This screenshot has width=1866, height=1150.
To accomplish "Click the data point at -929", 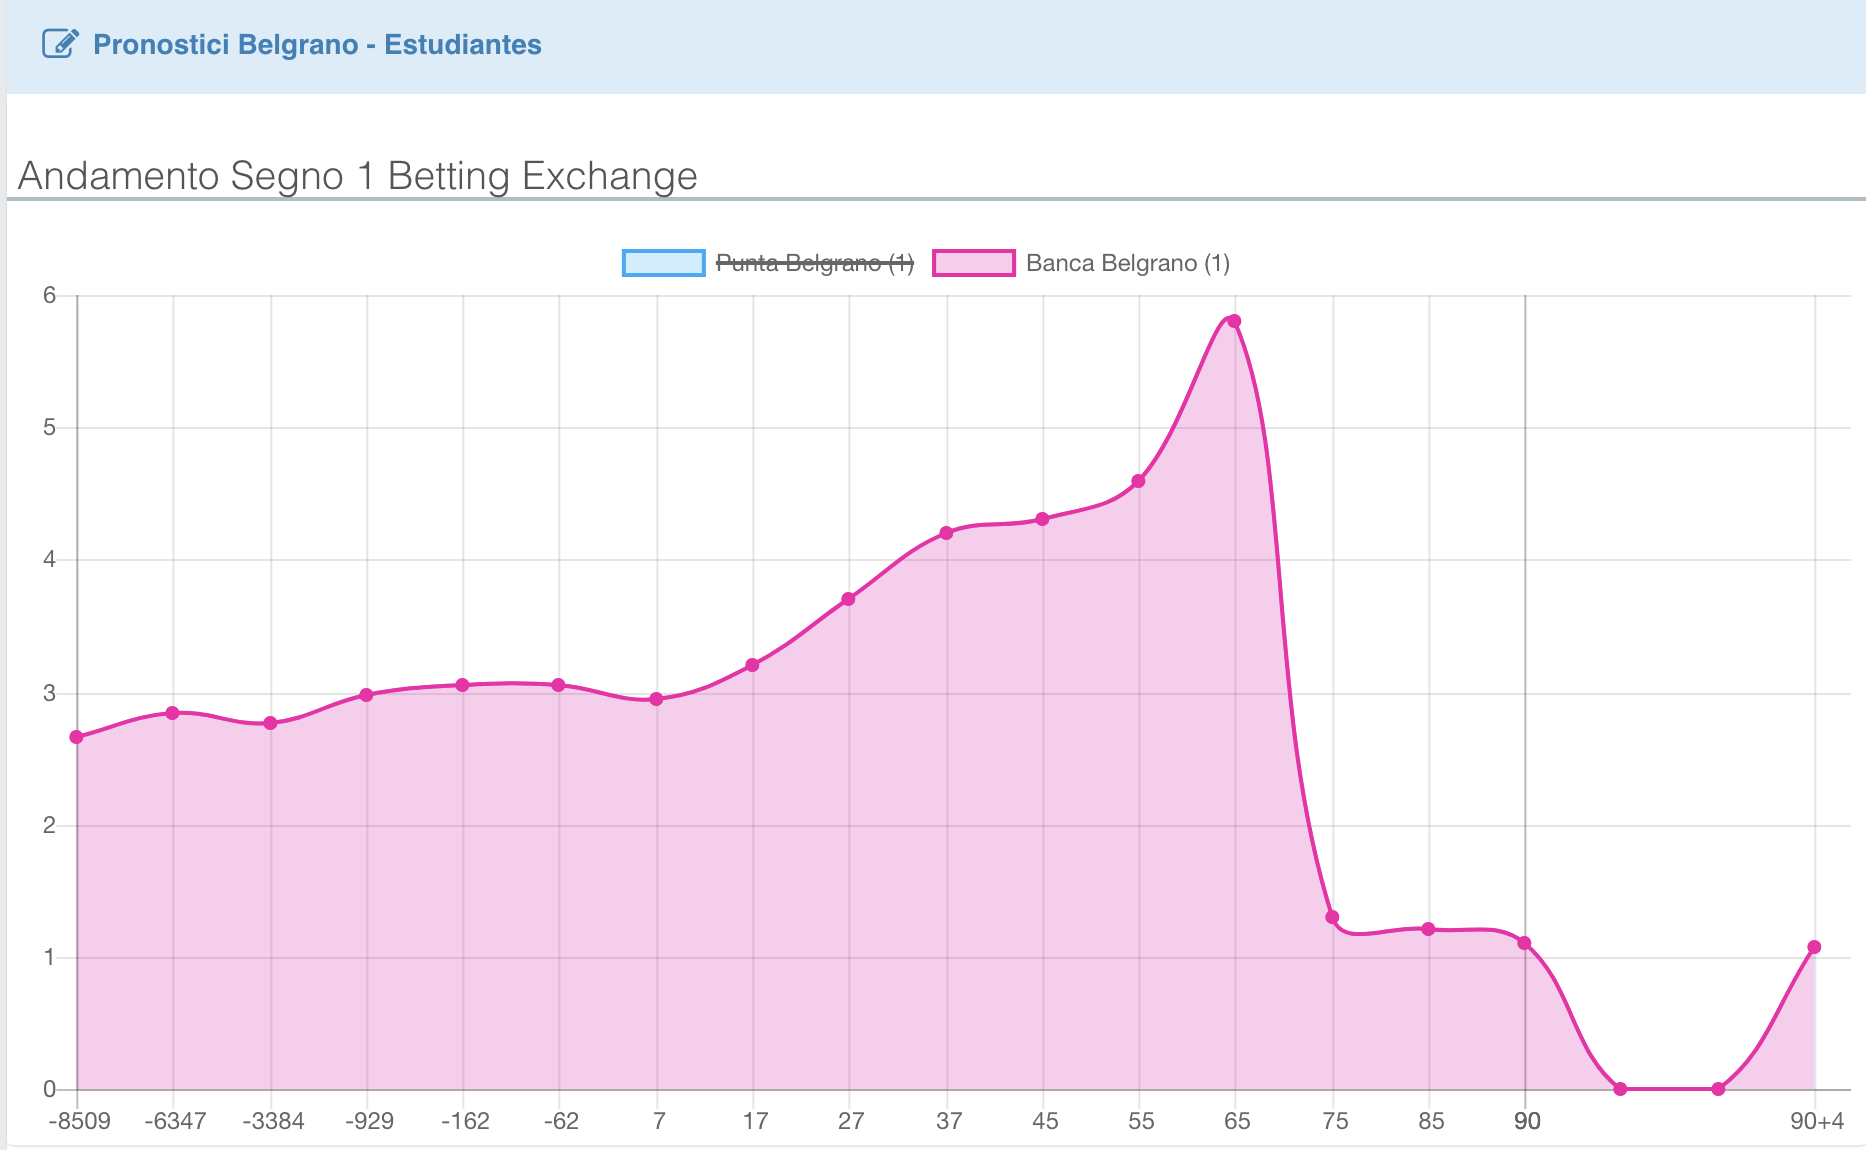I will (x=366, y=695).
